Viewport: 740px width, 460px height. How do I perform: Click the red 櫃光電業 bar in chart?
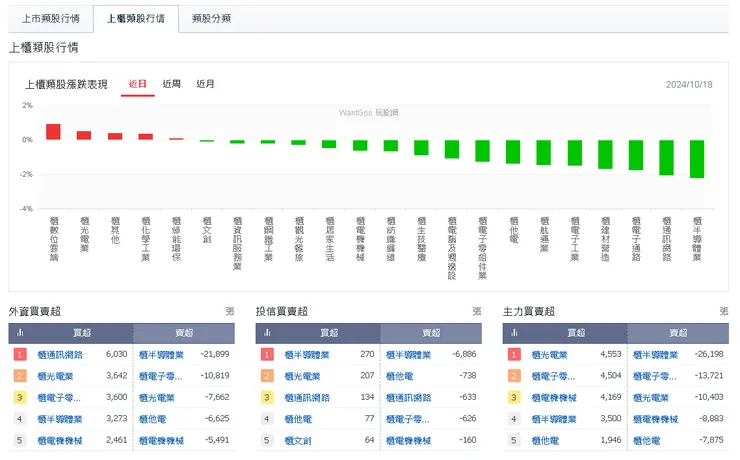point(84,135)
